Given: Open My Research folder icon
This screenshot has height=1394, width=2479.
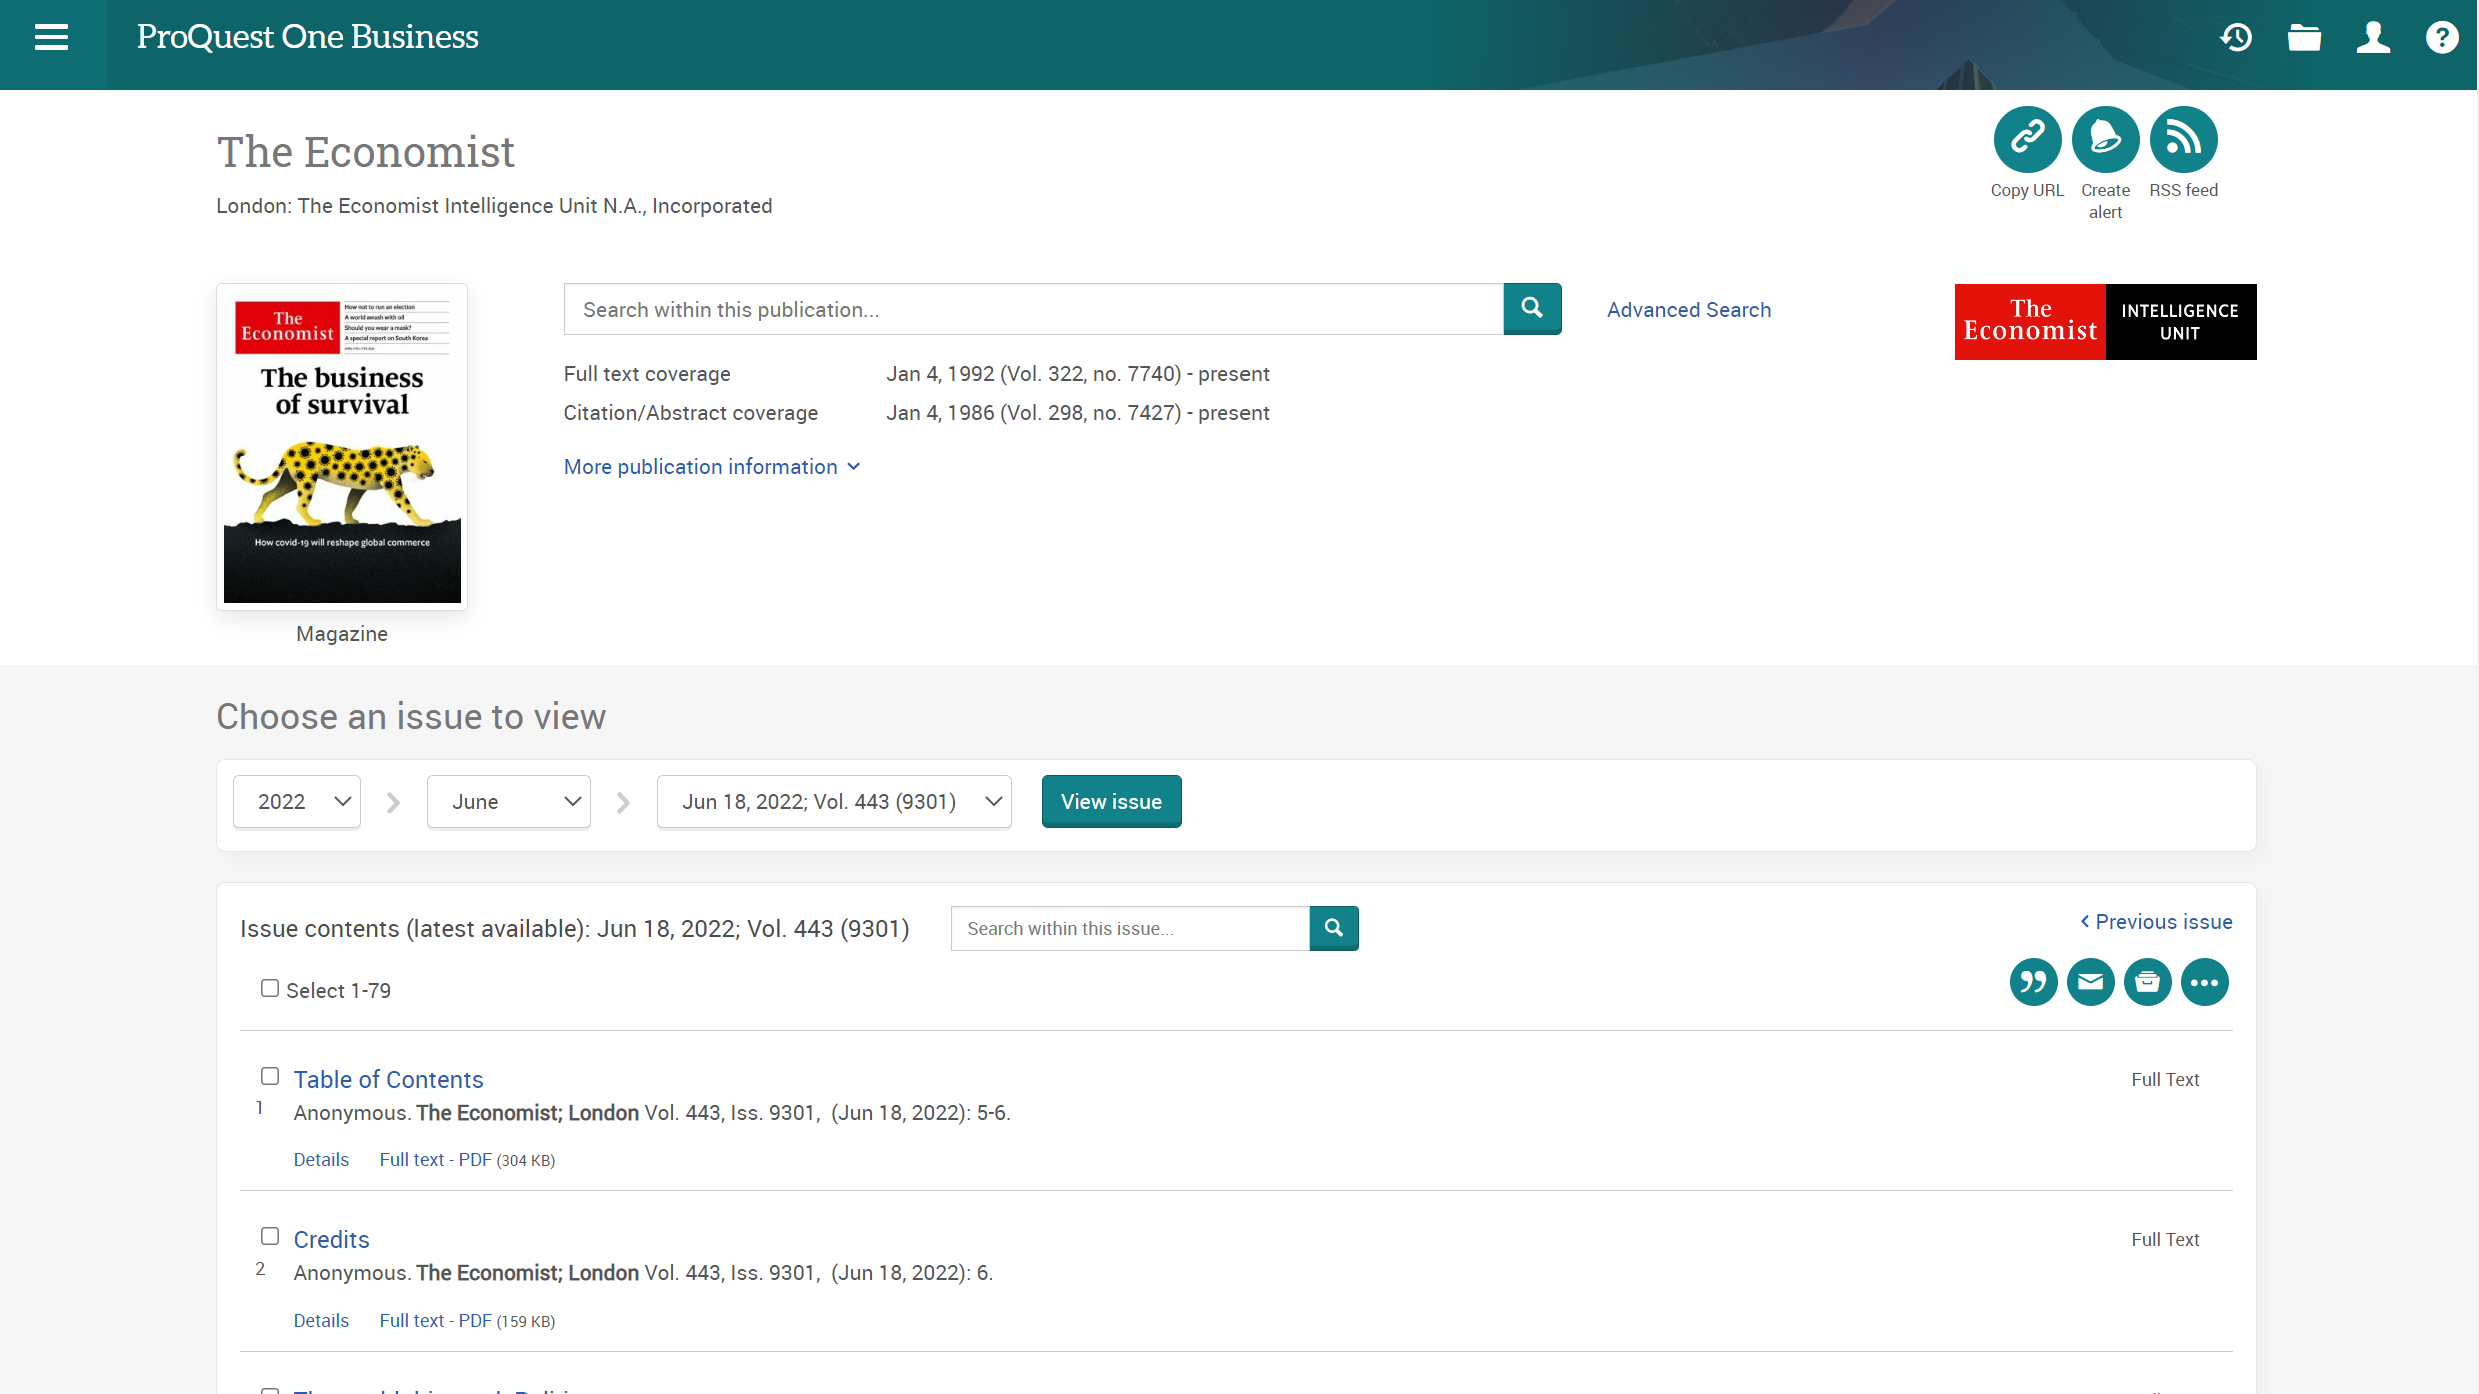Looking at the screenshot, I should [2304, 38].
